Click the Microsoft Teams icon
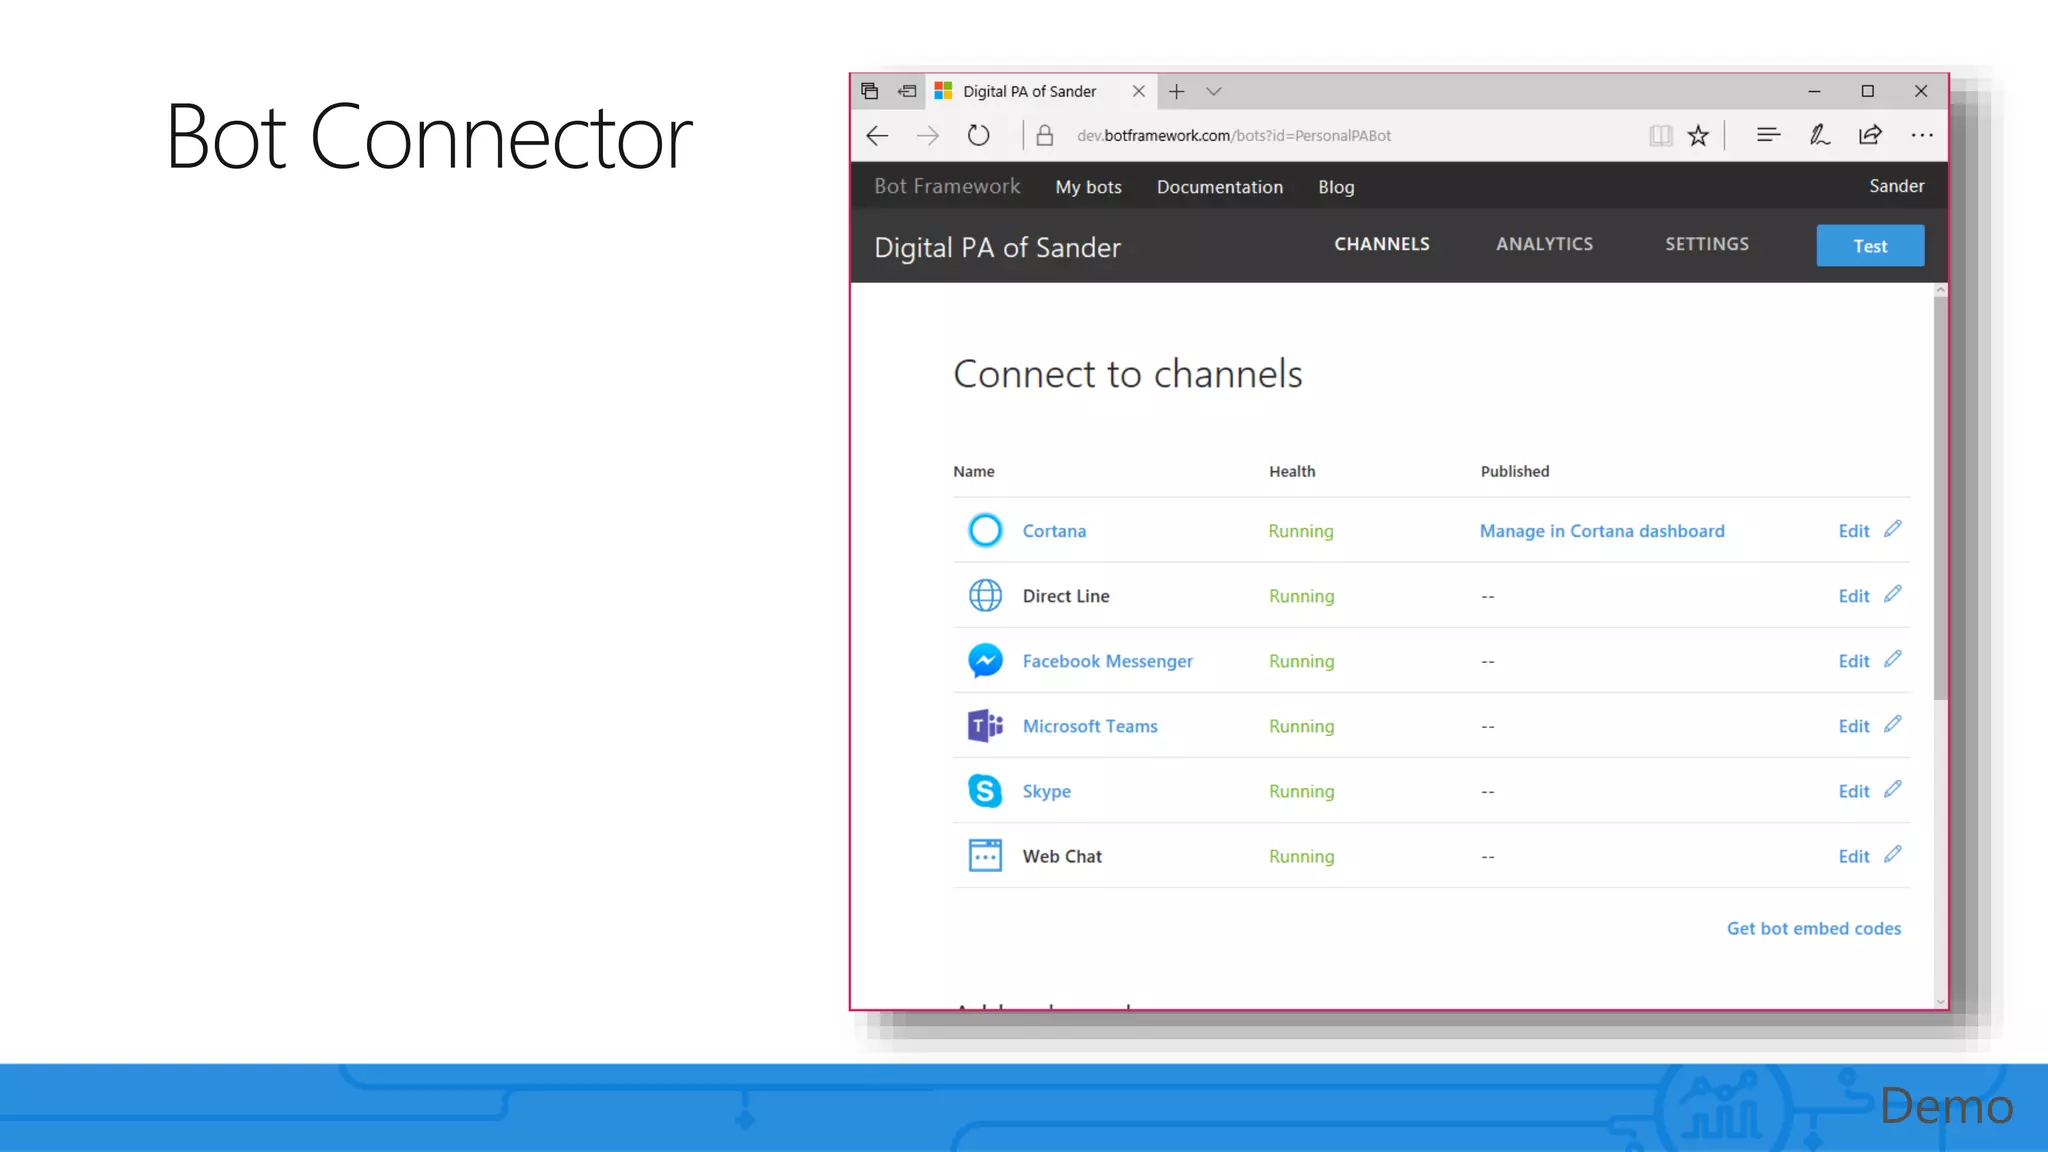Viewport: 2048px width, 1152px height. pos(985,725)
